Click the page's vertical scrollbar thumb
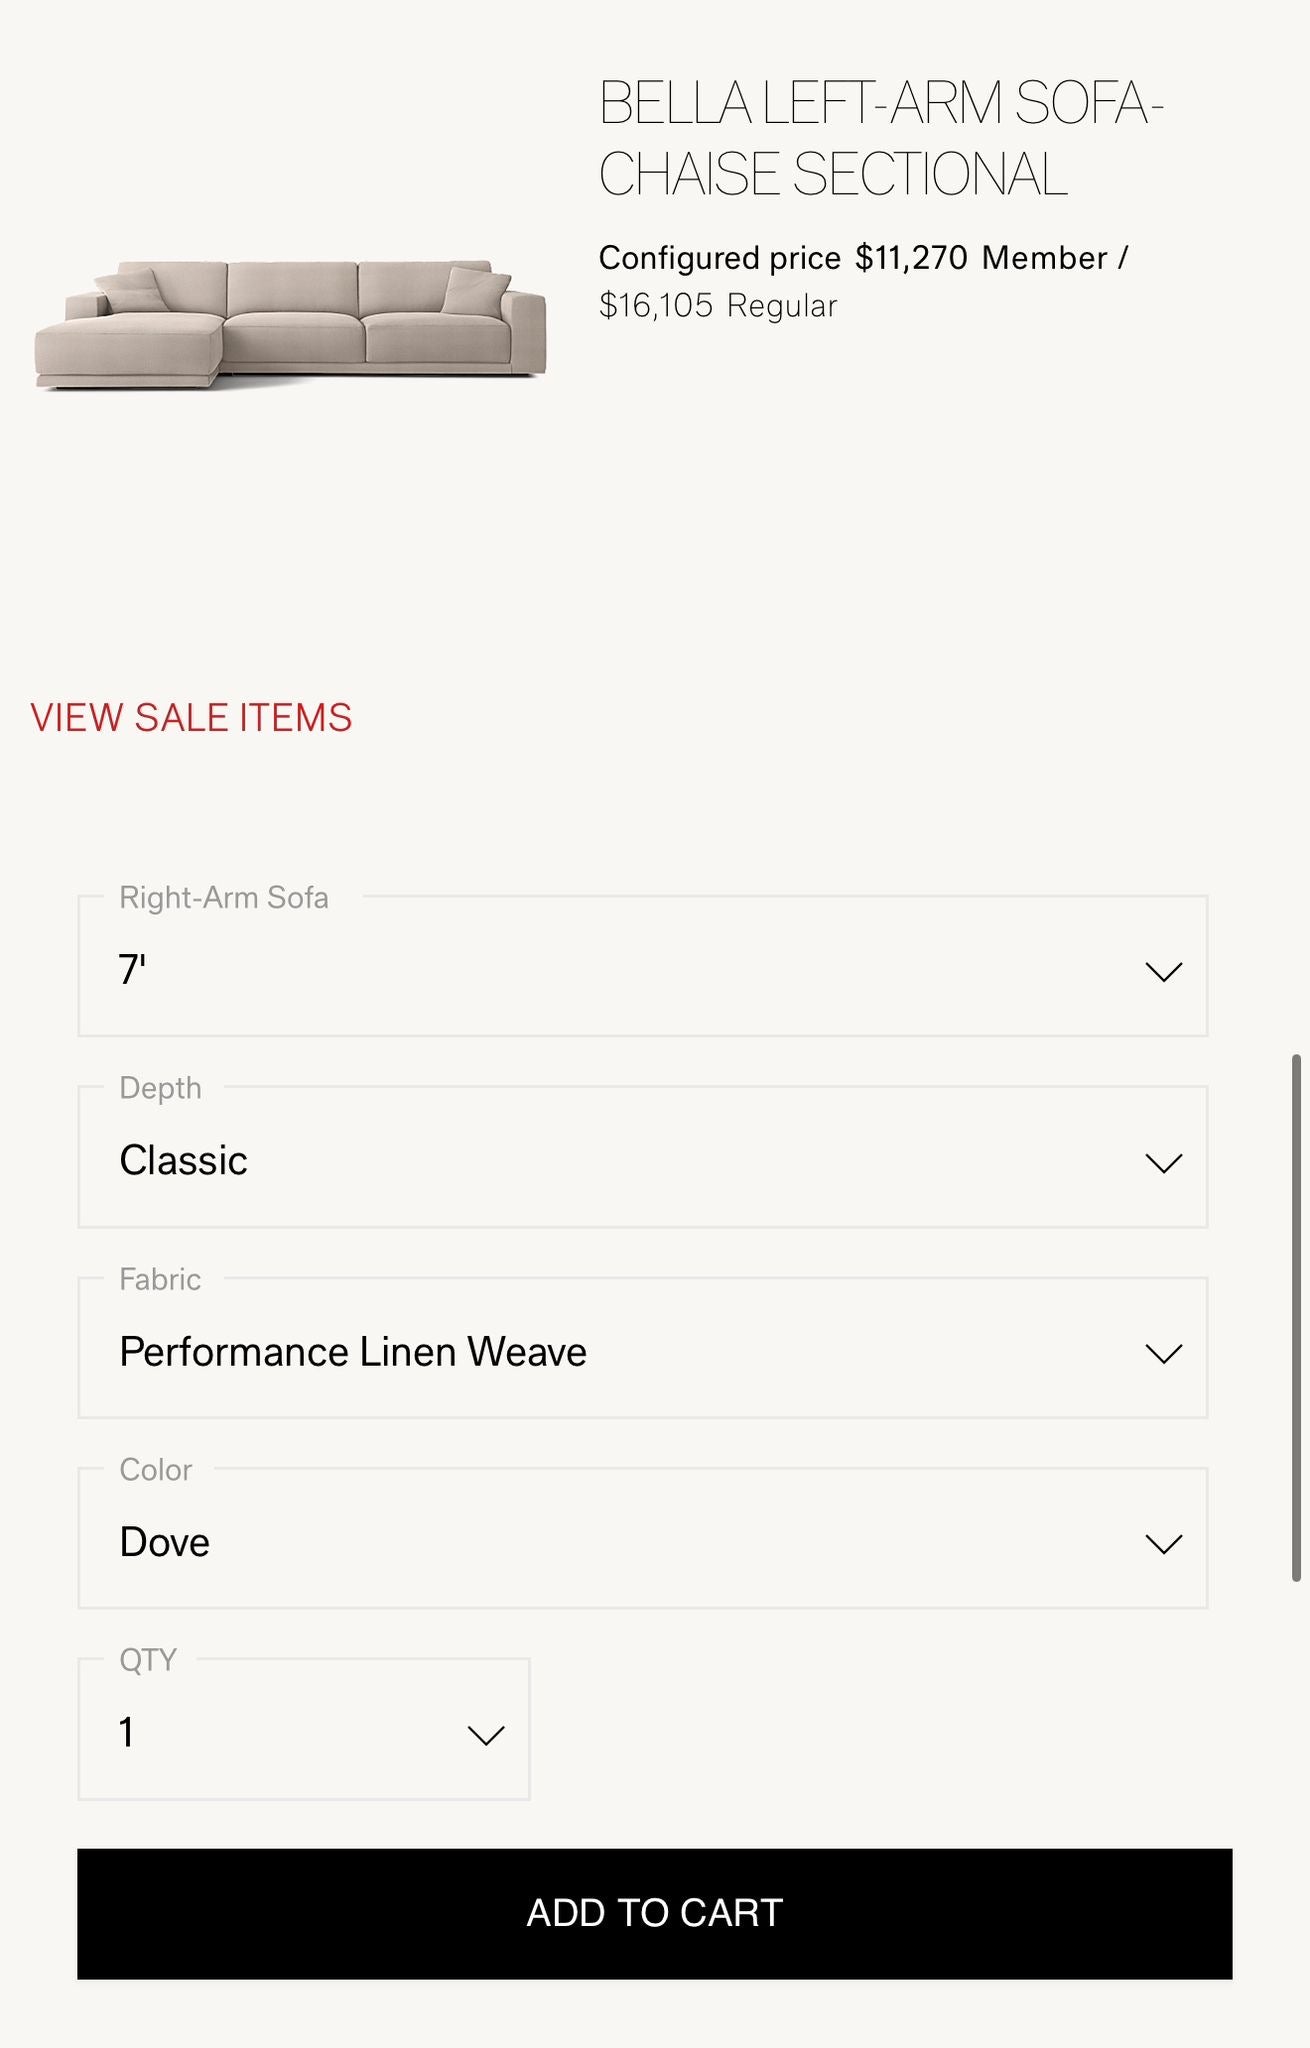Image resolution: width=1310 pixels, height=2048 pixels. (x=1296, y=1316)
